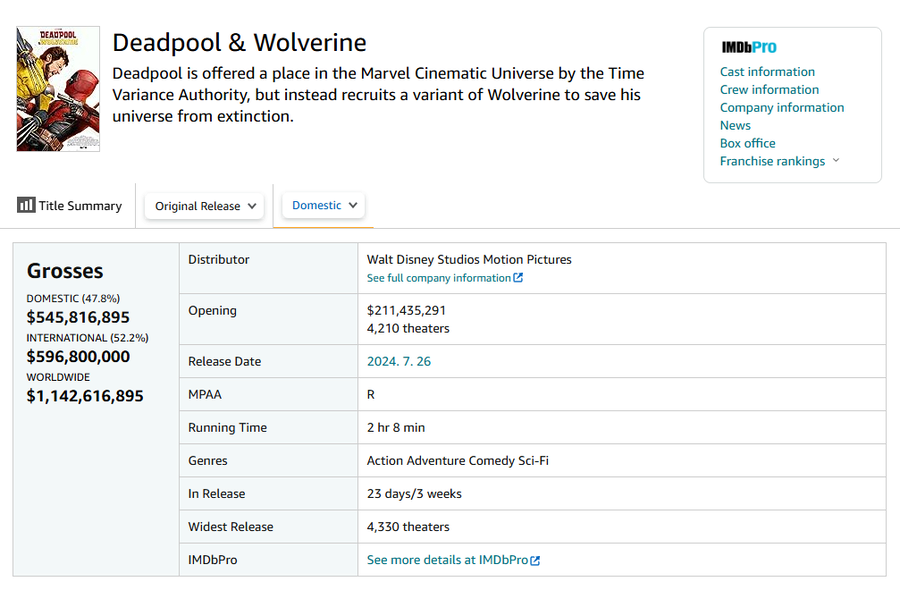Click See full company information link
Screen dimensions: 900x590
[x=438, y=278]
